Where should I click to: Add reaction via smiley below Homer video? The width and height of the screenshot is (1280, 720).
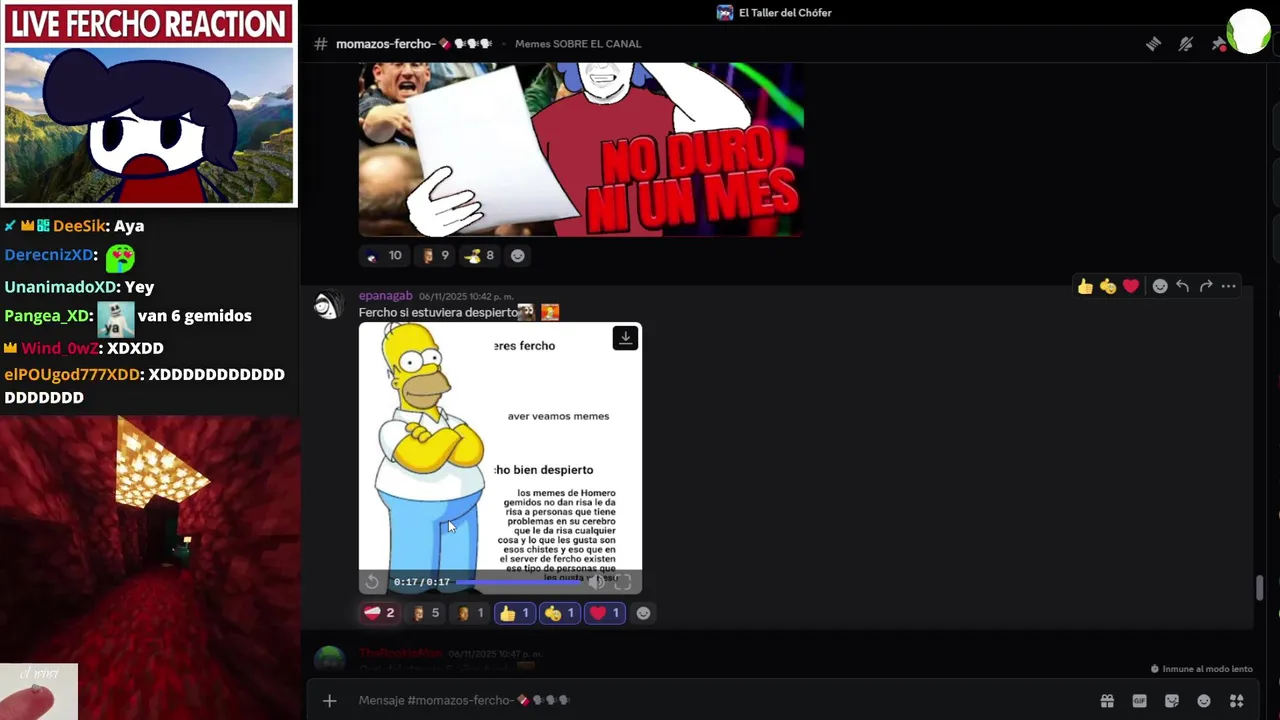pyautogui.click(x=644, y=613)
